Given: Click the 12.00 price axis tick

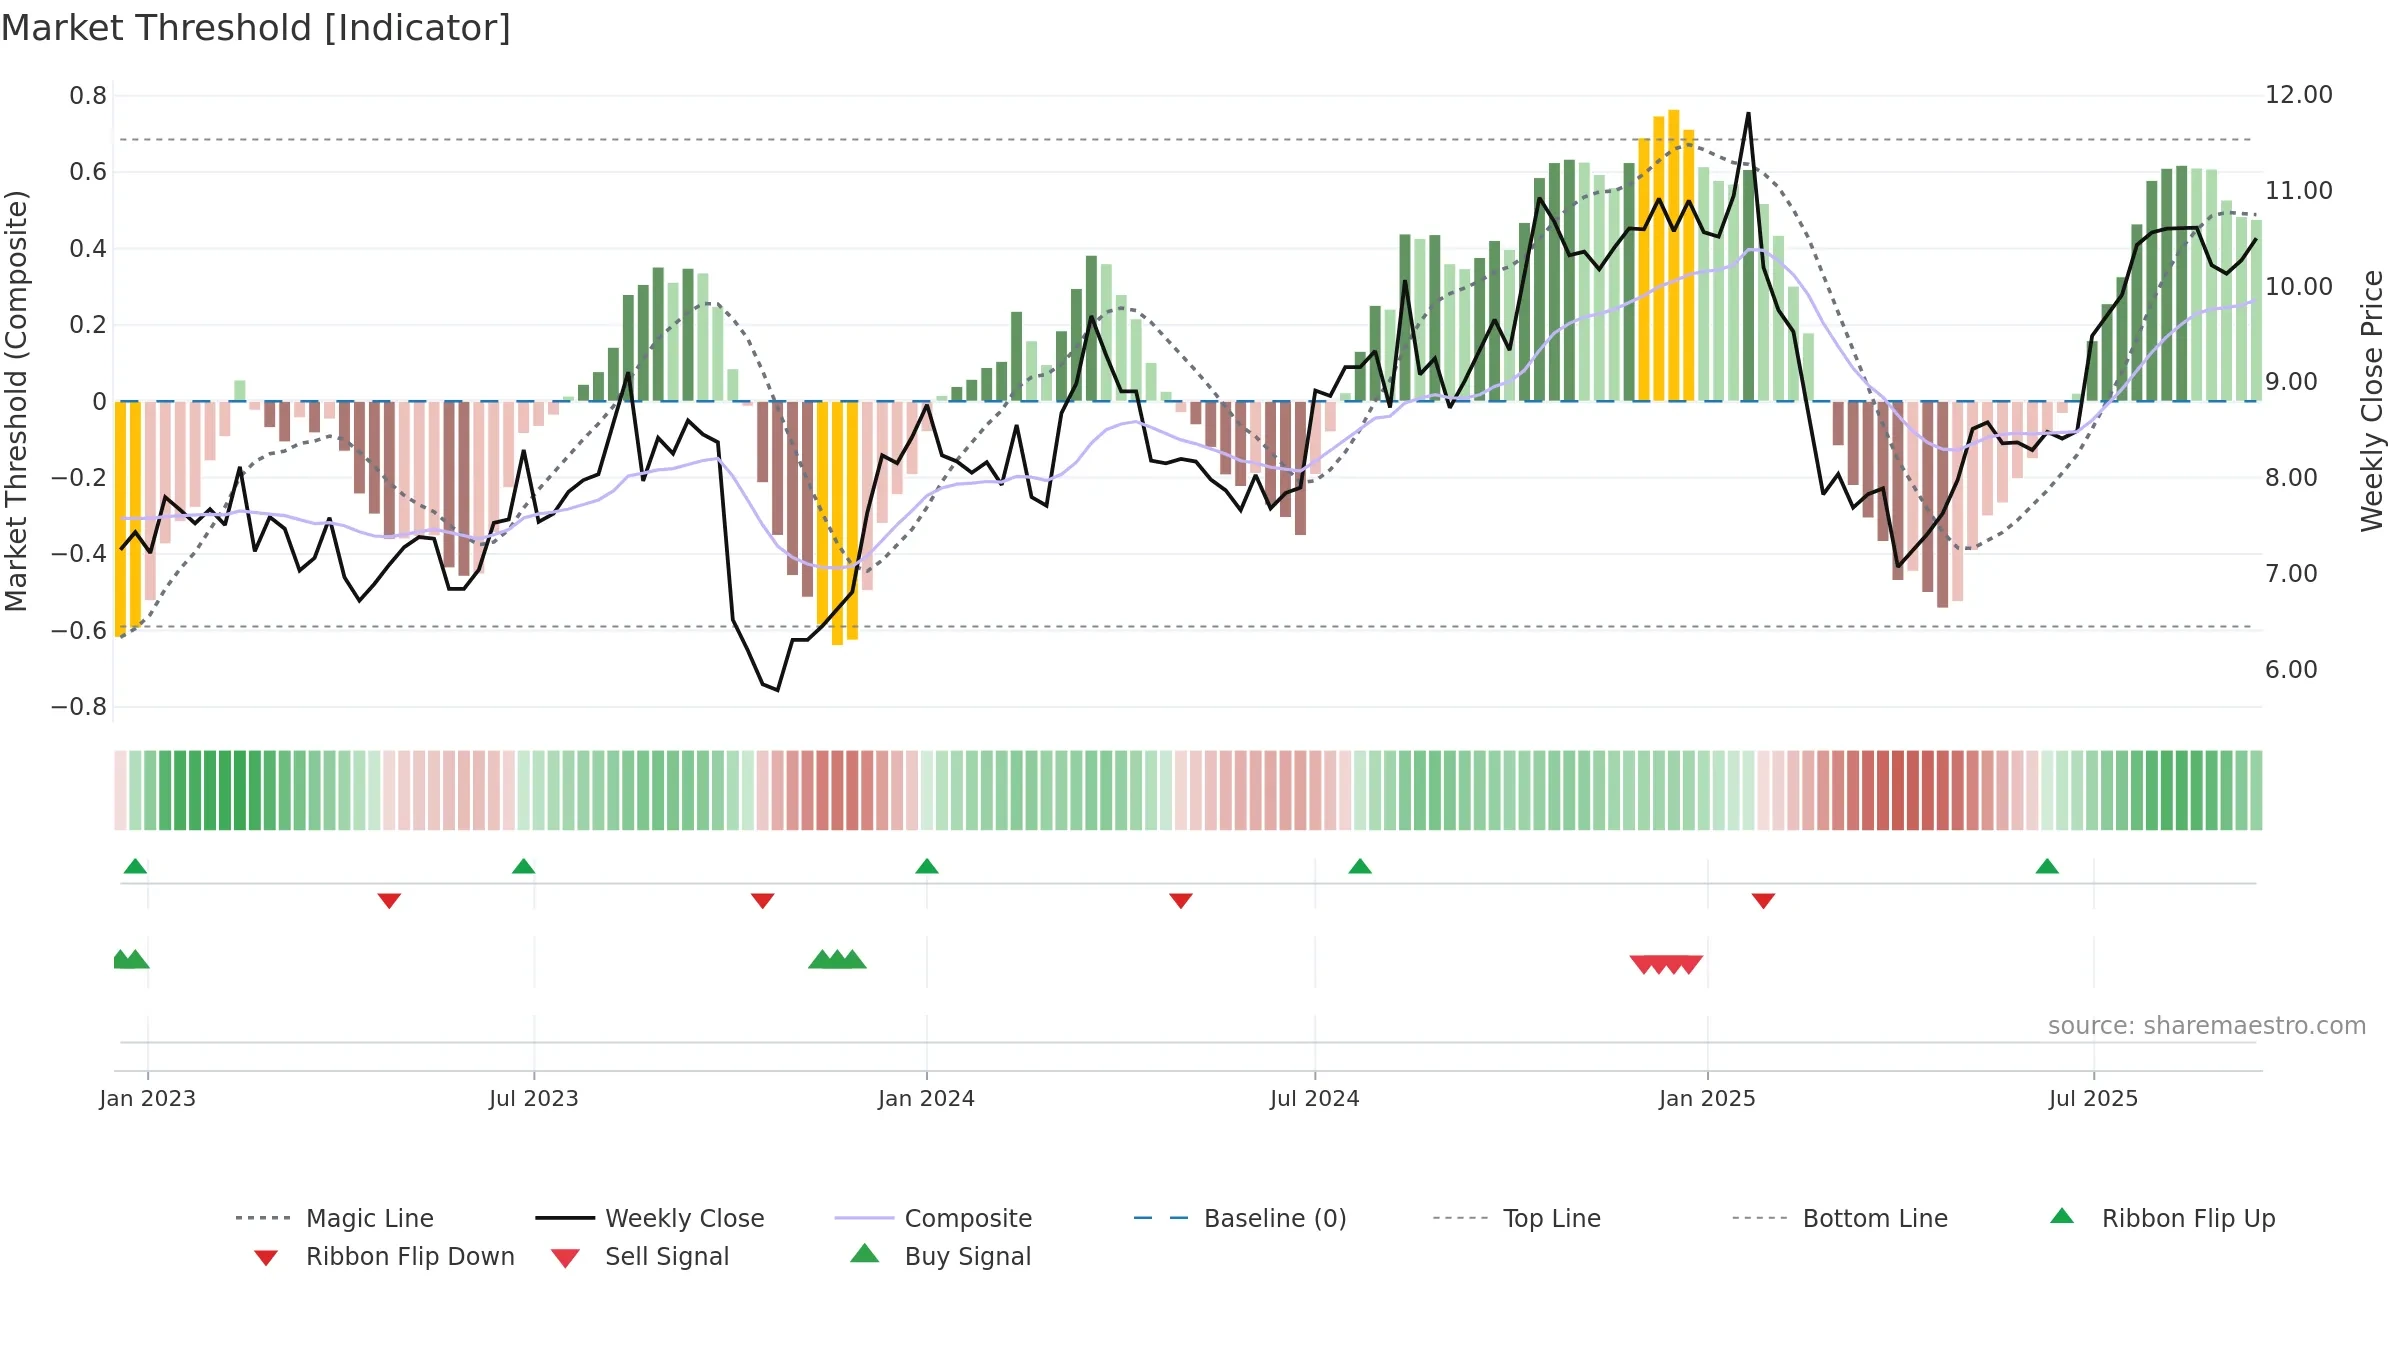Looking at the screenshot, I should 2299,95.
